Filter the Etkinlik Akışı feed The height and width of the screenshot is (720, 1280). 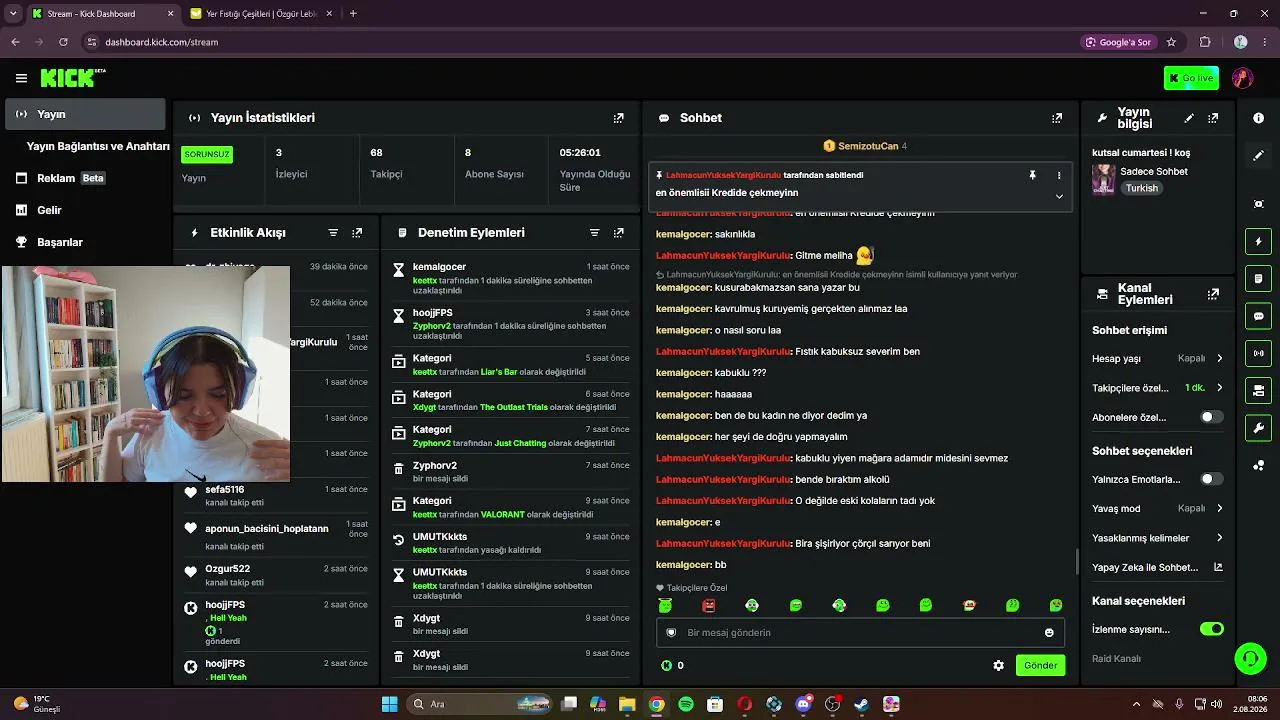(333, 233)
